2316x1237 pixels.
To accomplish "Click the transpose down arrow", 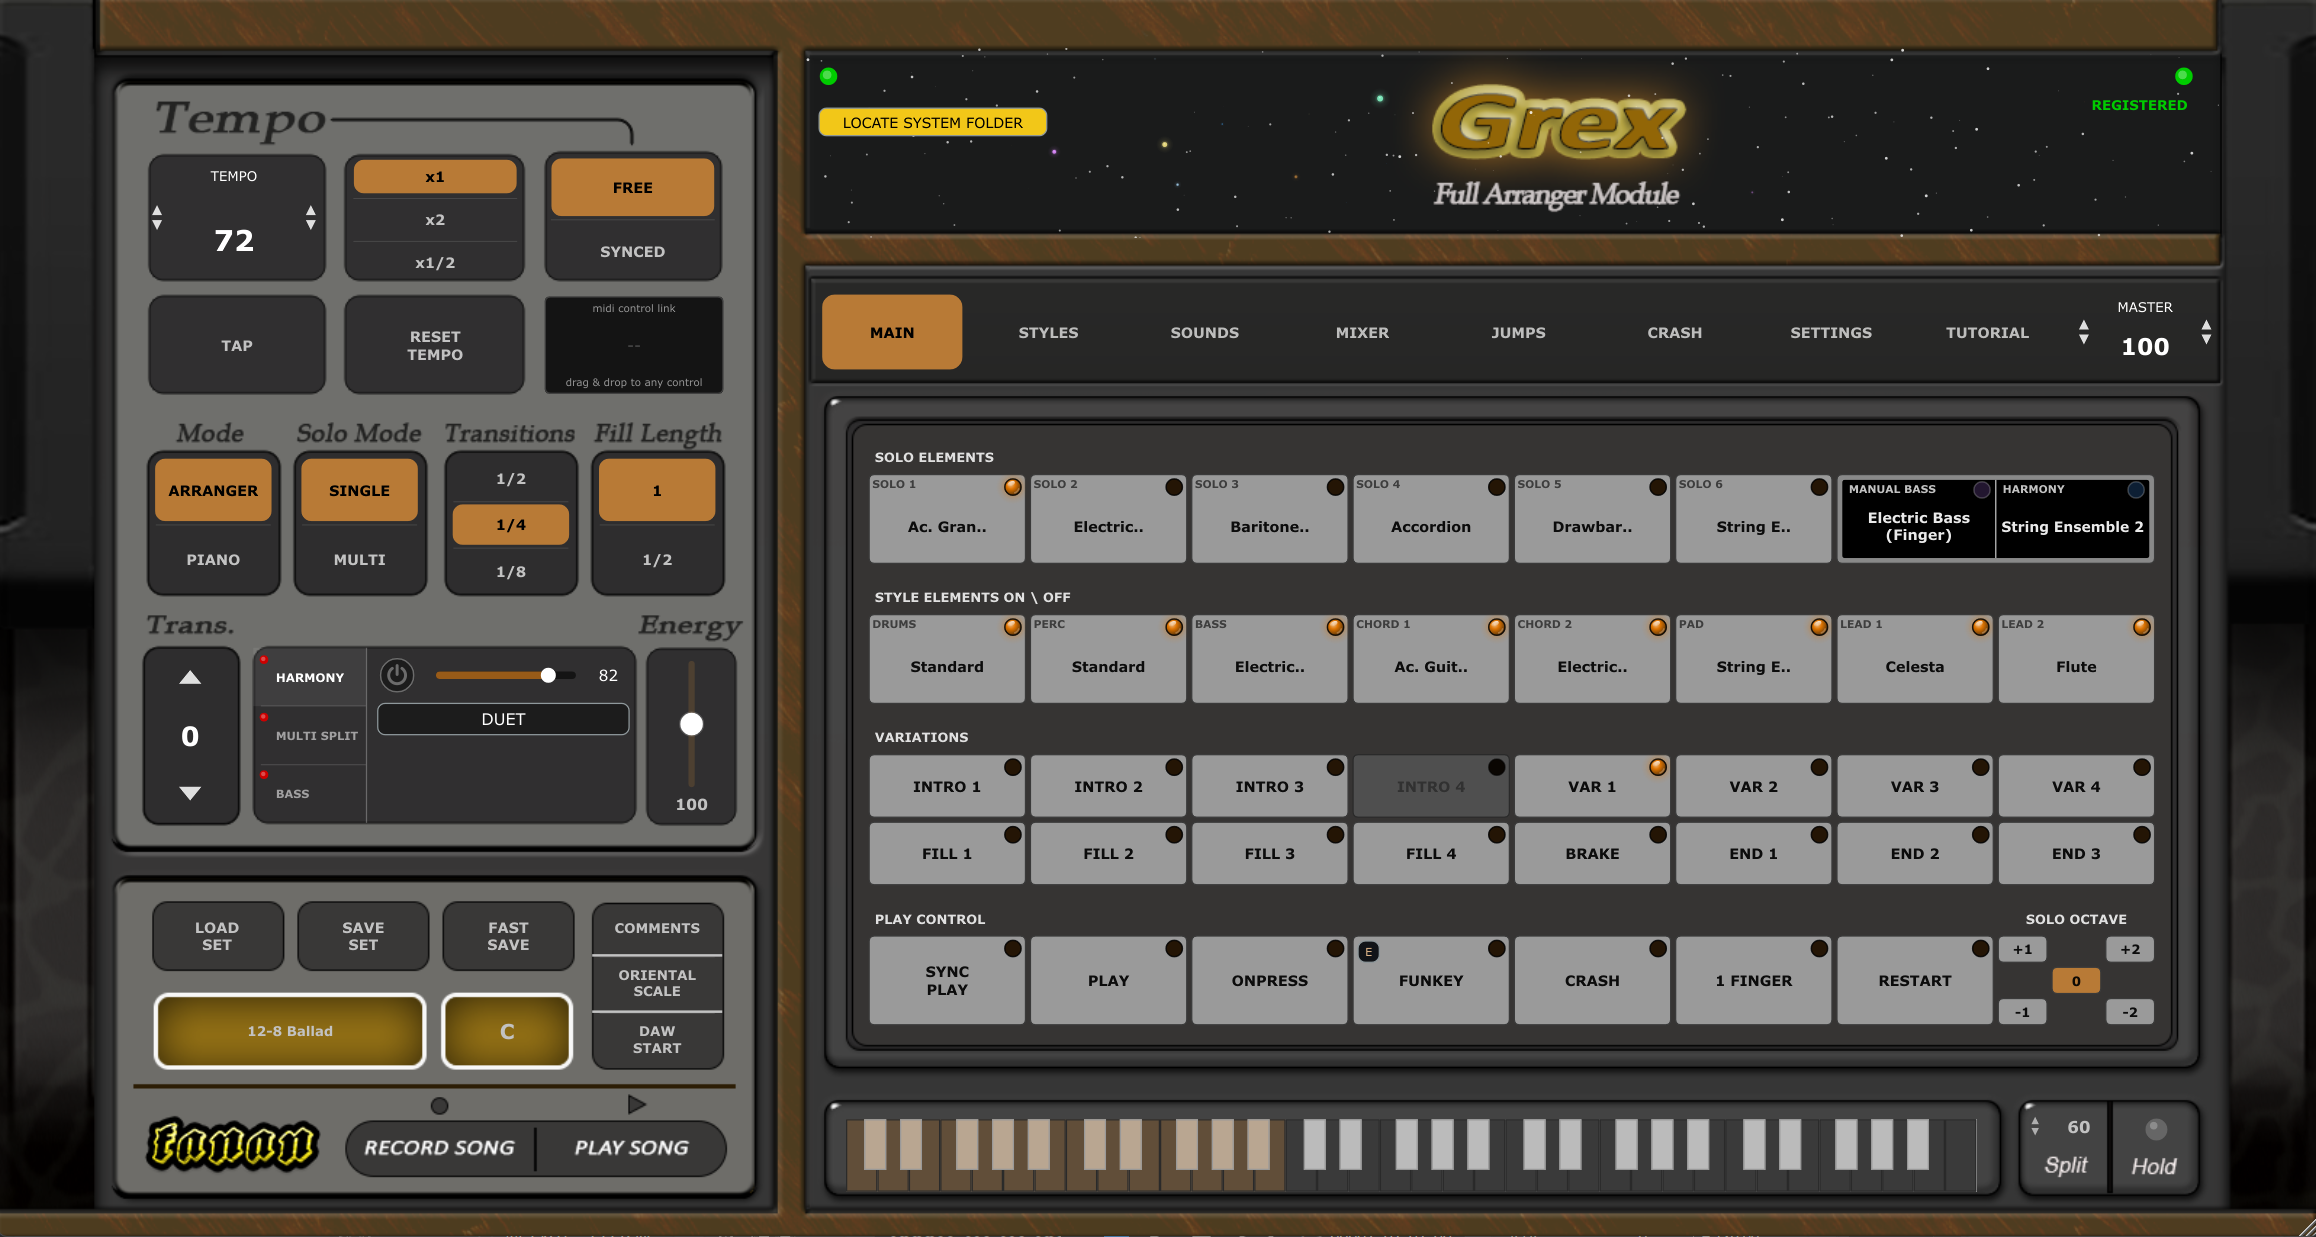I will click(x=190, y=793).
